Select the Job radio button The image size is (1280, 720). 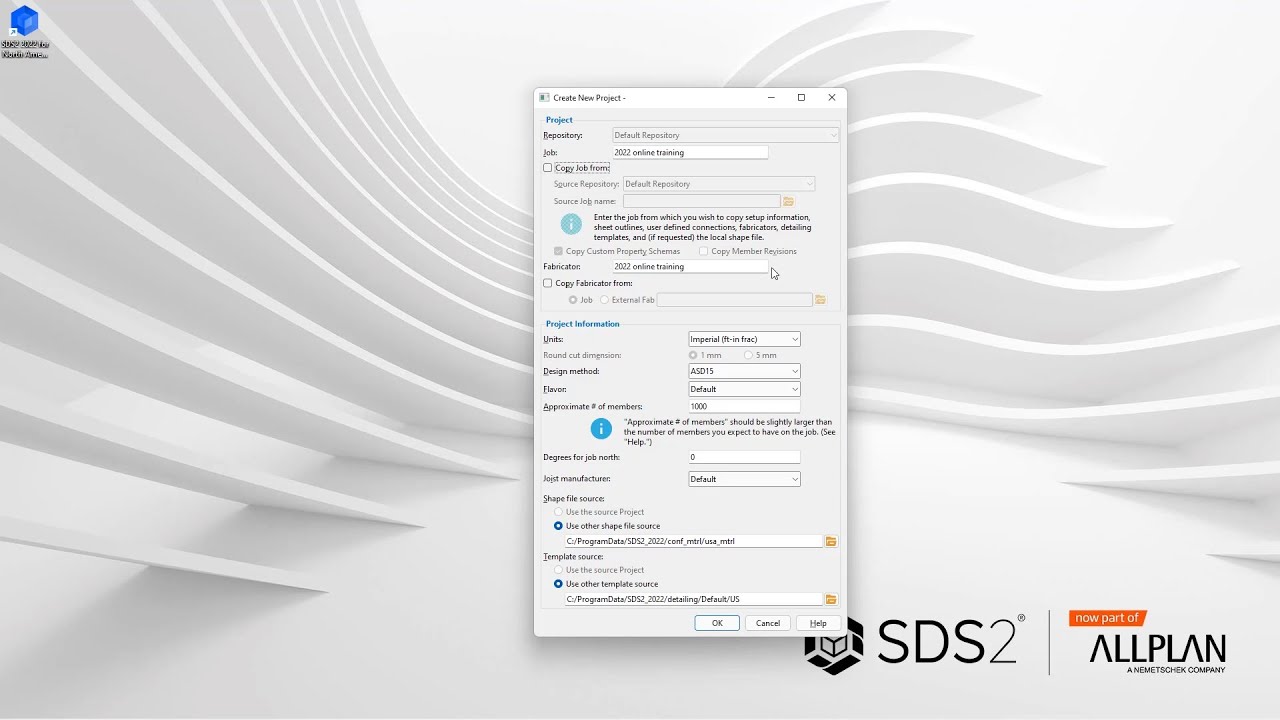tap(573, 300)
